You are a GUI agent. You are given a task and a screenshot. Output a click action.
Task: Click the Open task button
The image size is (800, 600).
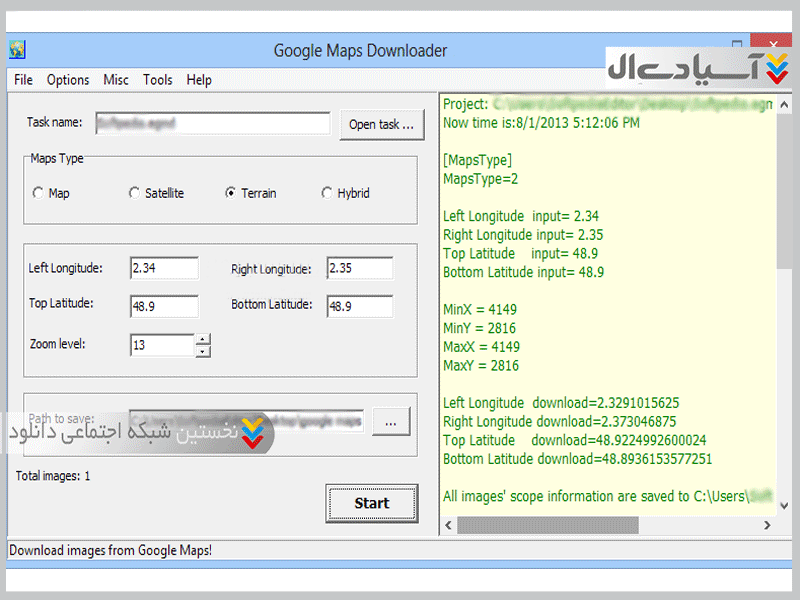(x=381, y=124)
